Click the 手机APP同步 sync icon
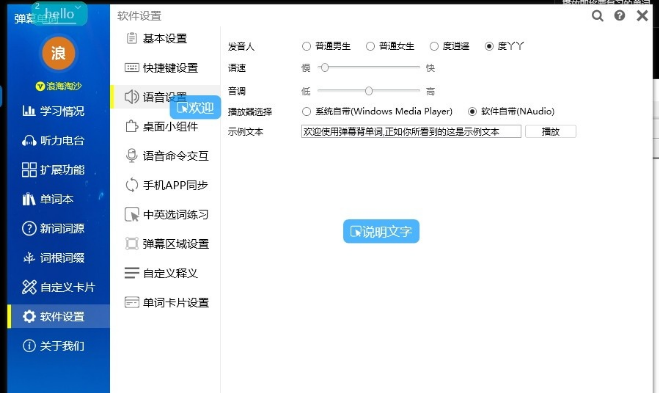This screenshot has height=393, width=659. [132, 185]
